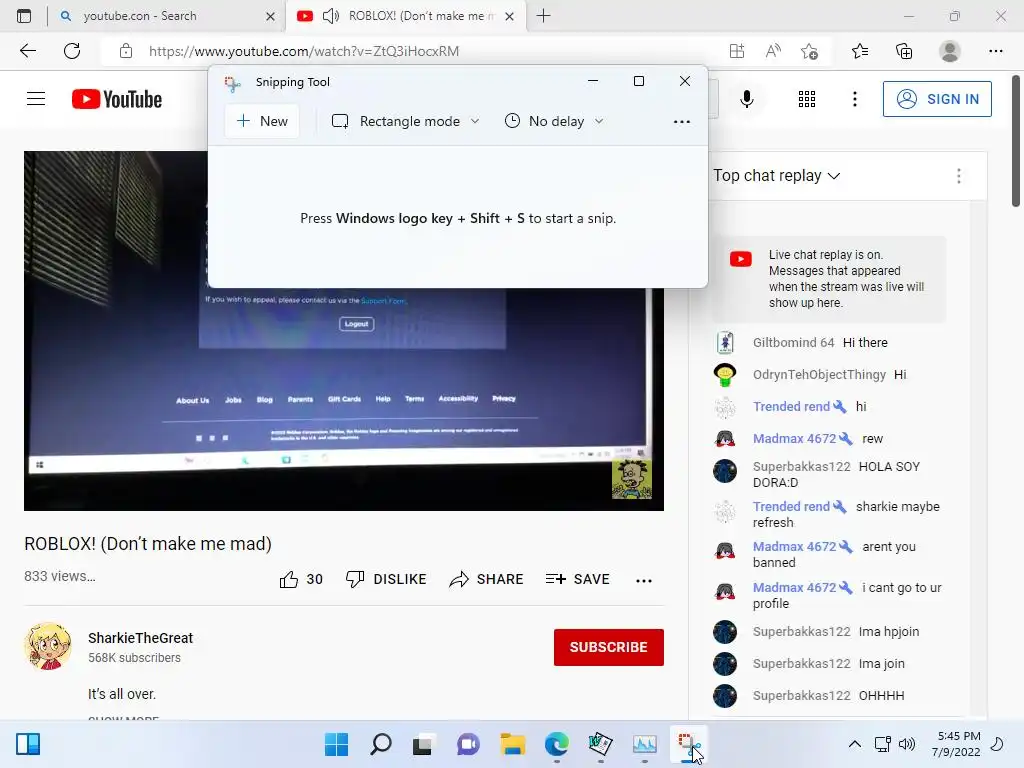
Task: Open taskbar Search
Action: (381, 744)
